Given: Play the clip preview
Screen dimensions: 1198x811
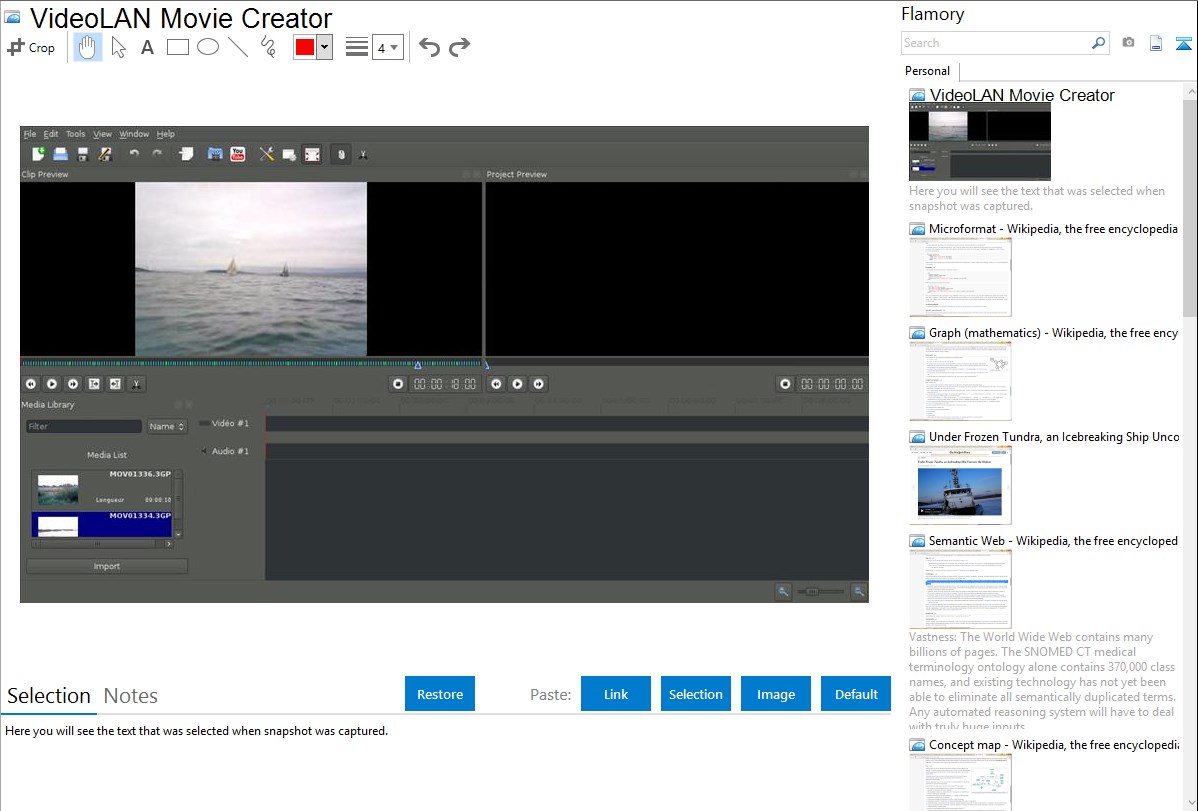Looking at the screenshot, I should click(x=52, y=384).
